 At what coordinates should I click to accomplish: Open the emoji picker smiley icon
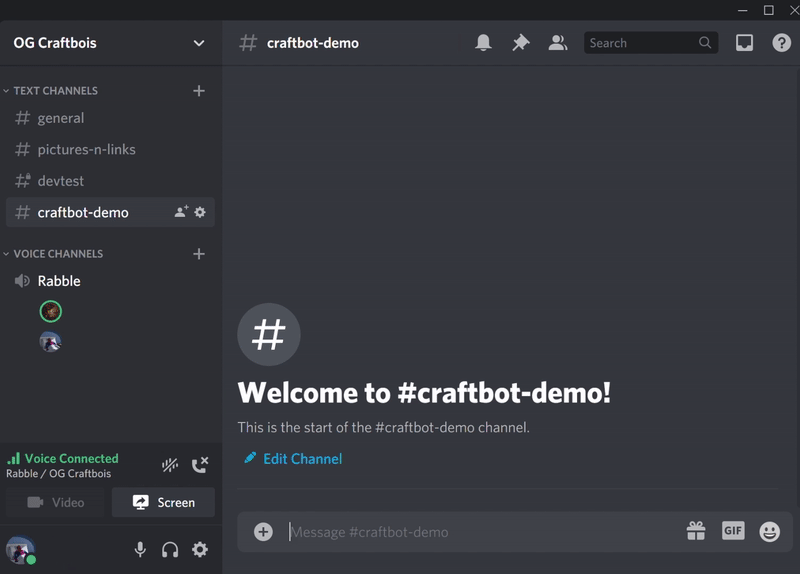(769, 532)
